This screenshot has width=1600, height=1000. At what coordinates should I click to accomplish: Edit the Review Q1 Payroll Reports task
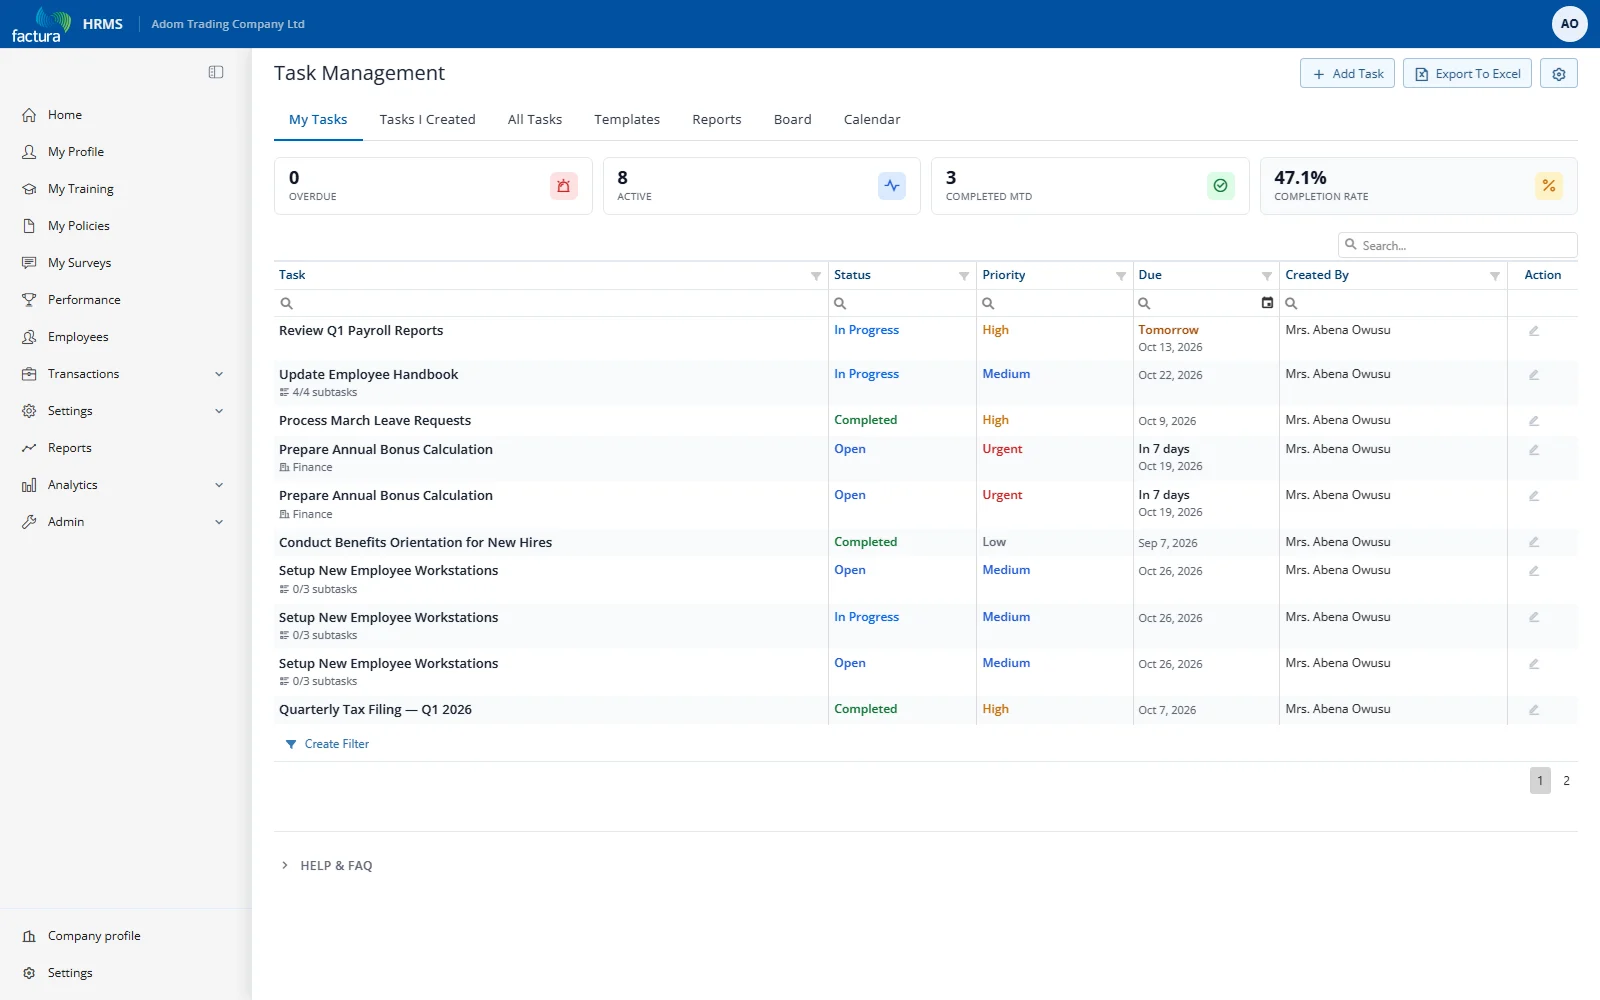[x=1534, y=331]
